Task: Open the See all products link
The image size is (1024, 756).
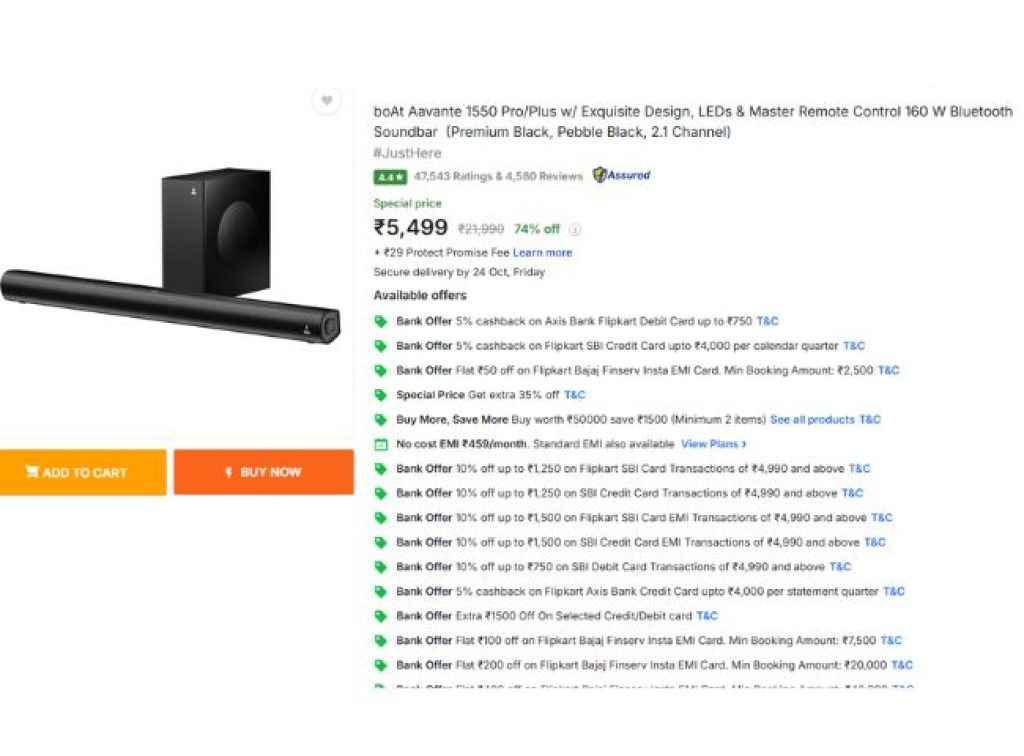Action: [812, 420]
